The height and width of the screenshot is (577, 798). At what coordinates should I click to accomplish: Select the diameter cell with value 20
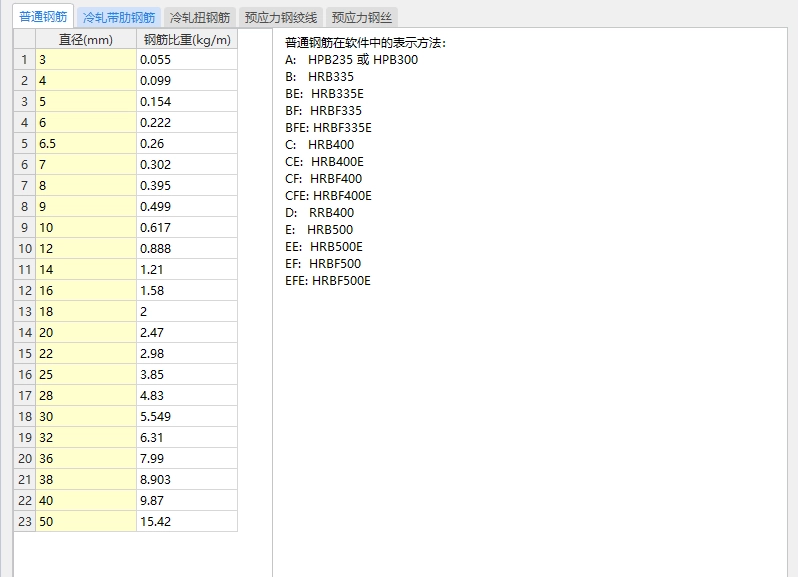tap(86, 332)
